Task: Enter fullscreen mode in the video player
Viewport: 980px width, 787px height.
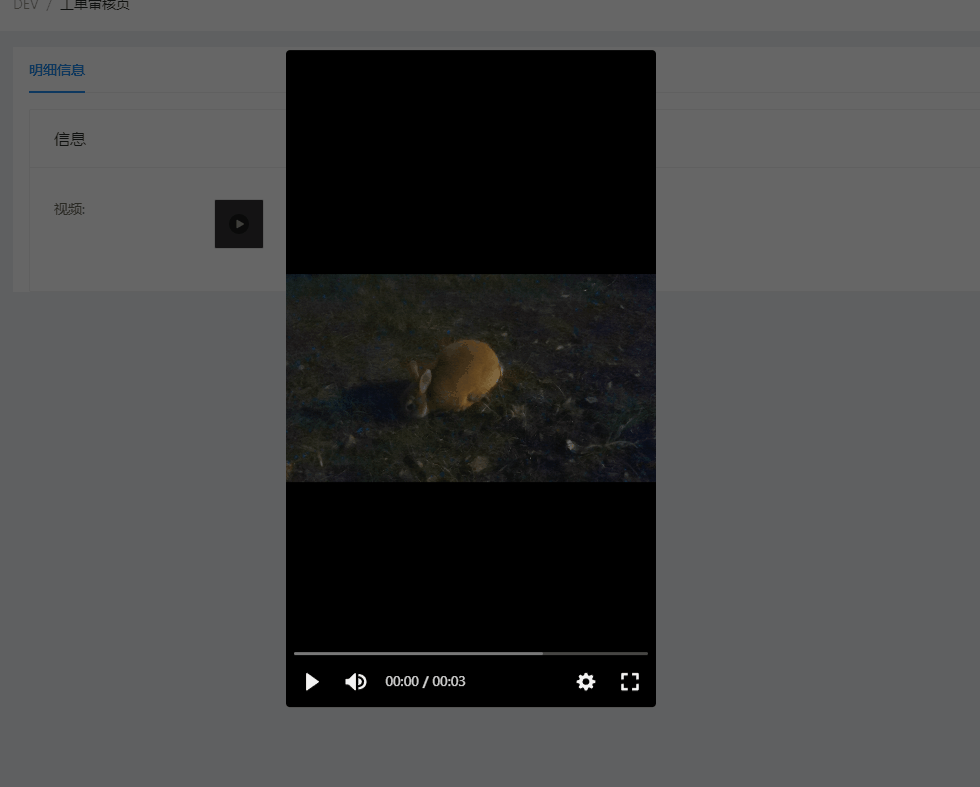Action: point(630,681)
